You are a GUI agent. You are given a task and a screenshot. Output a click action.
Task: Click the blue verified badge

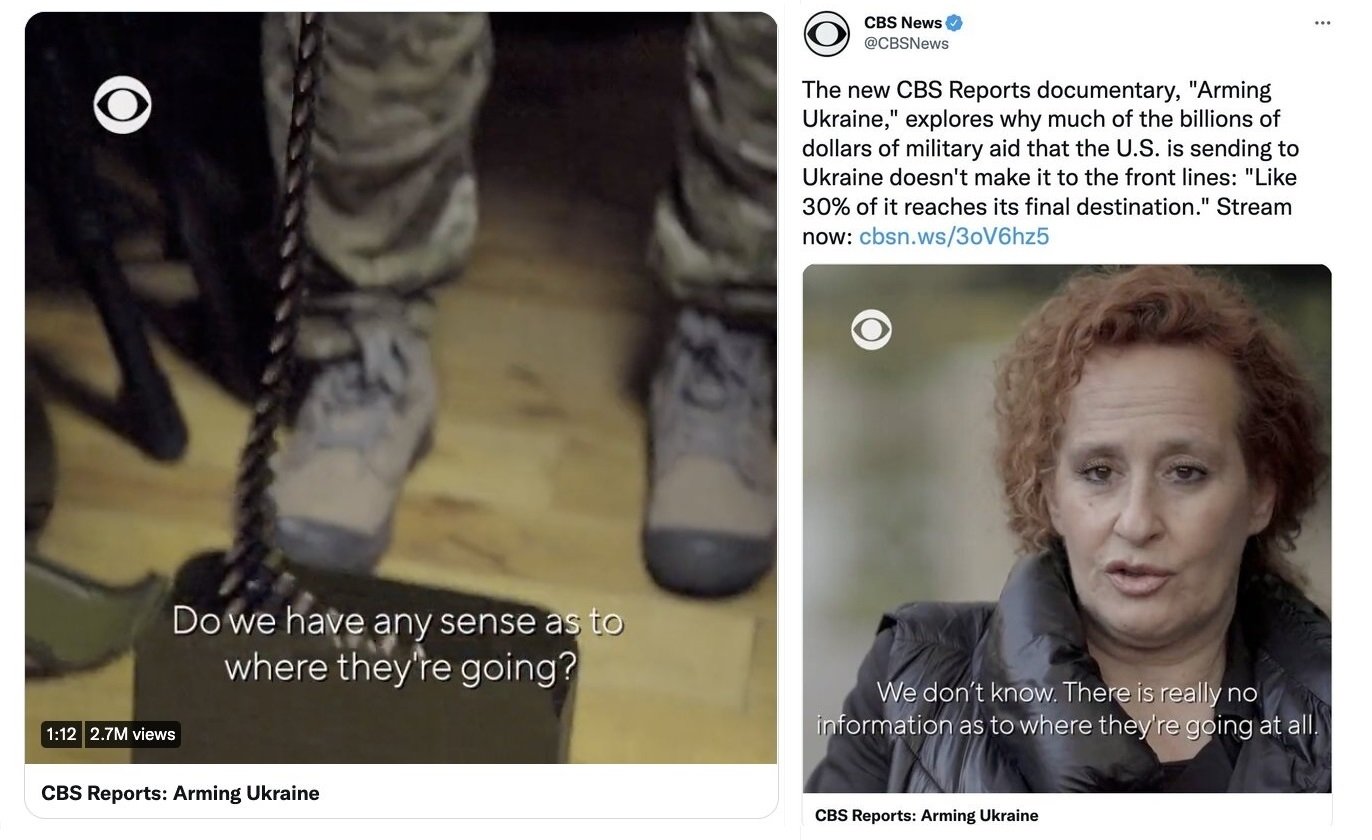coord(954,23)
